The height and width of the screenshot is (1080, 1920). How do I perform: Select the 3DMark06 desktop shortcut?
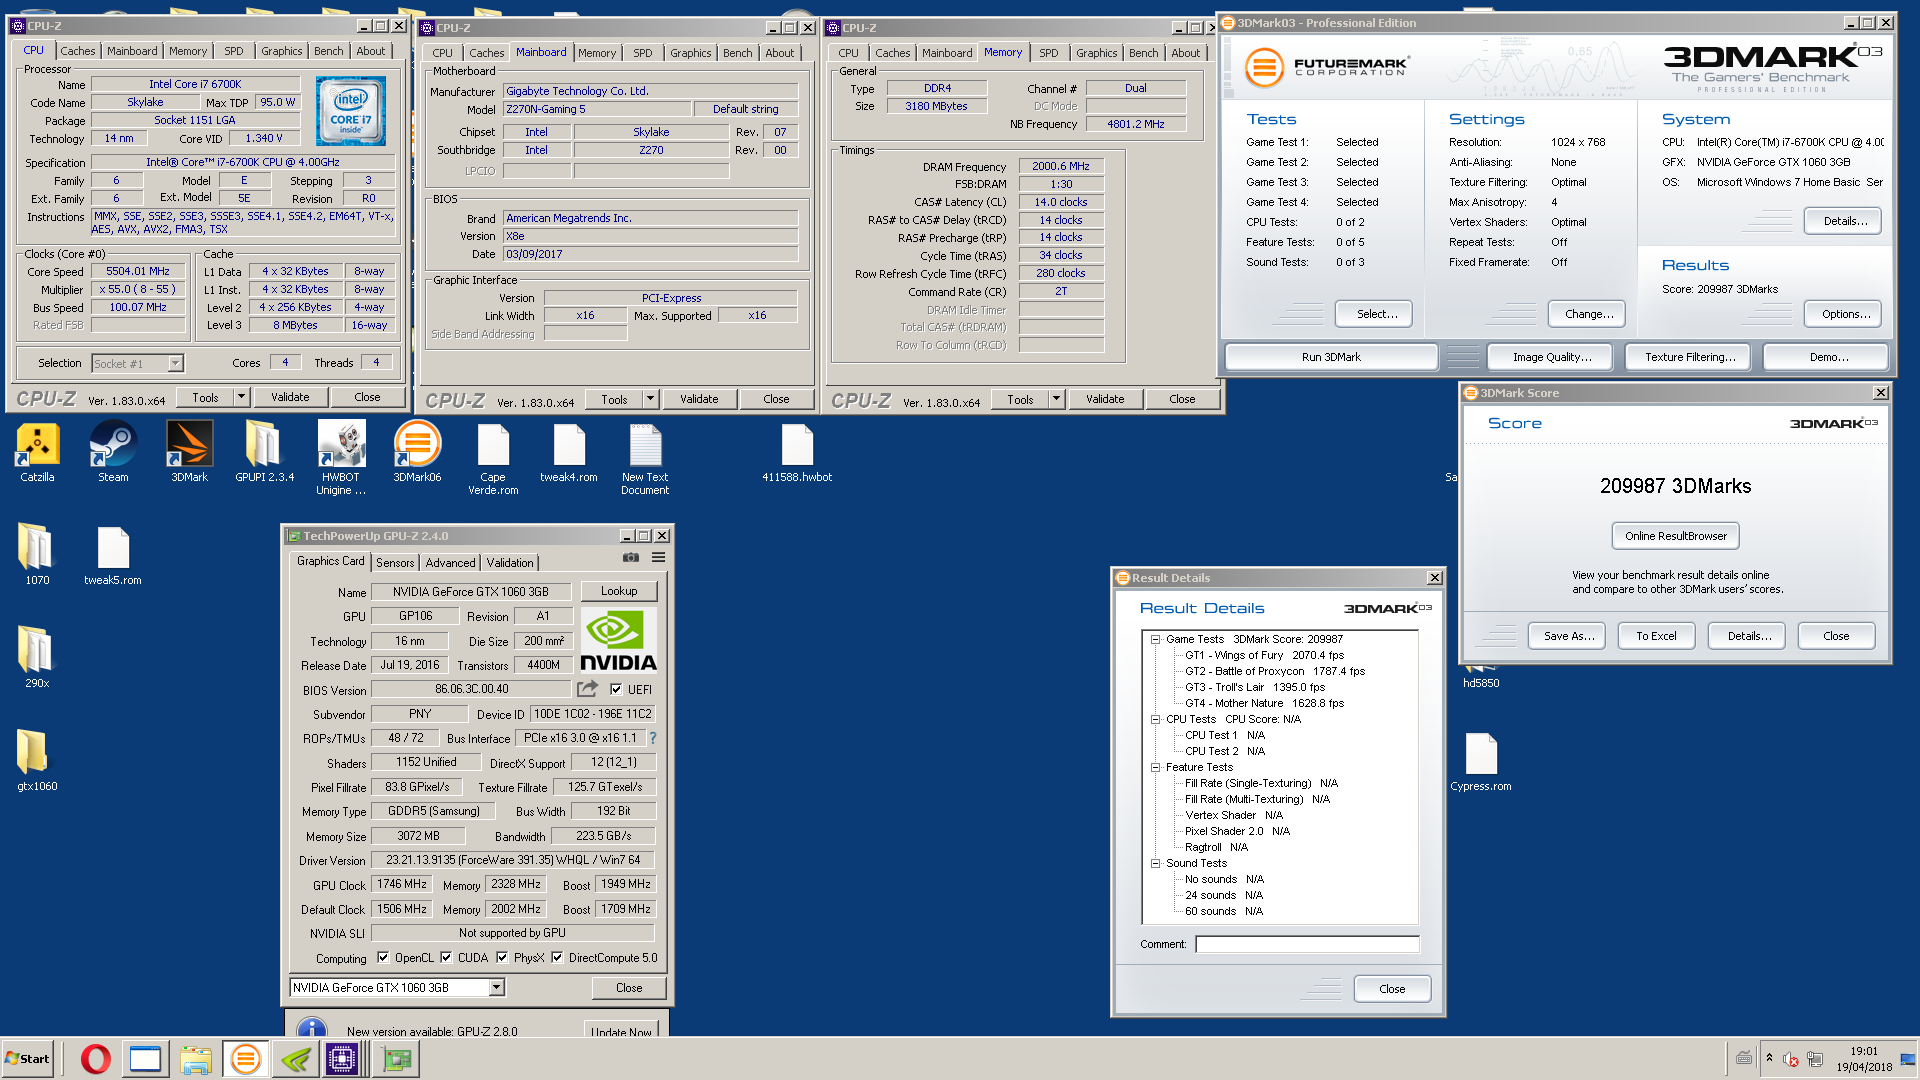[417, 452]
